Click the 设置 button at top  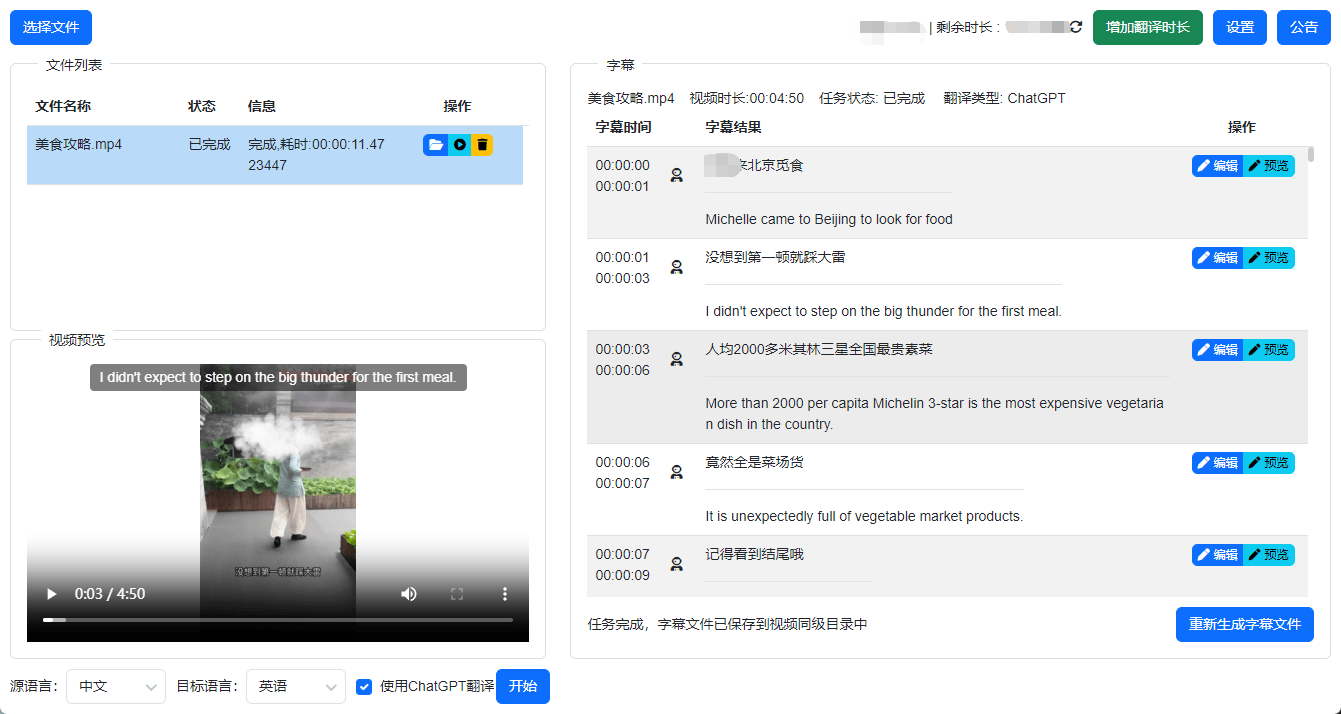click(1240, 28)
